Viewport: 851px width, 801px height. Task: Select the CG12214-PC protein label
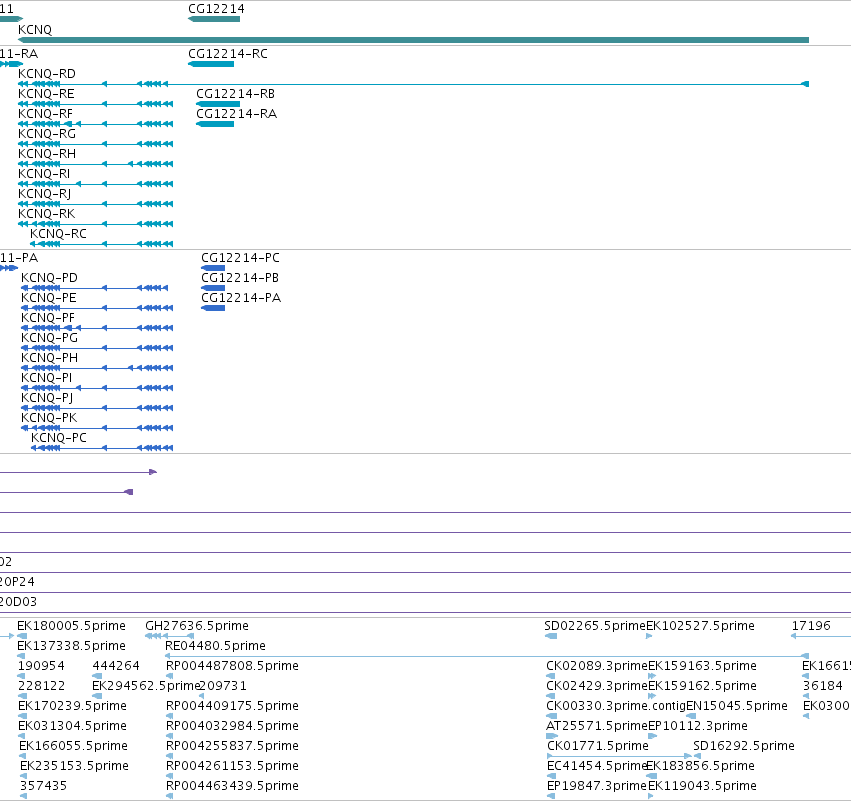[240, 258]
